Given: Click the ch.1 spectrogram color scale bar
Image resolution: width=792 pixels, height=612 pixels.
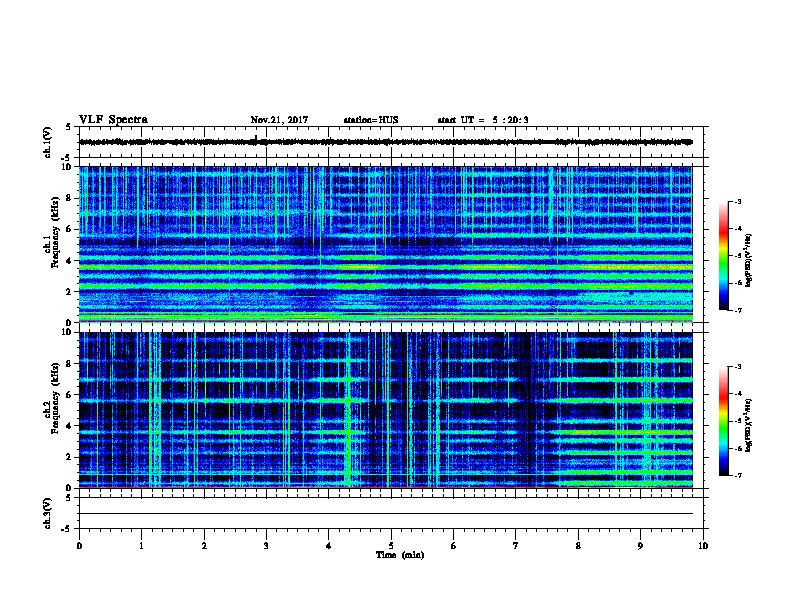Looking at the screenshot, I should point(724,256).
